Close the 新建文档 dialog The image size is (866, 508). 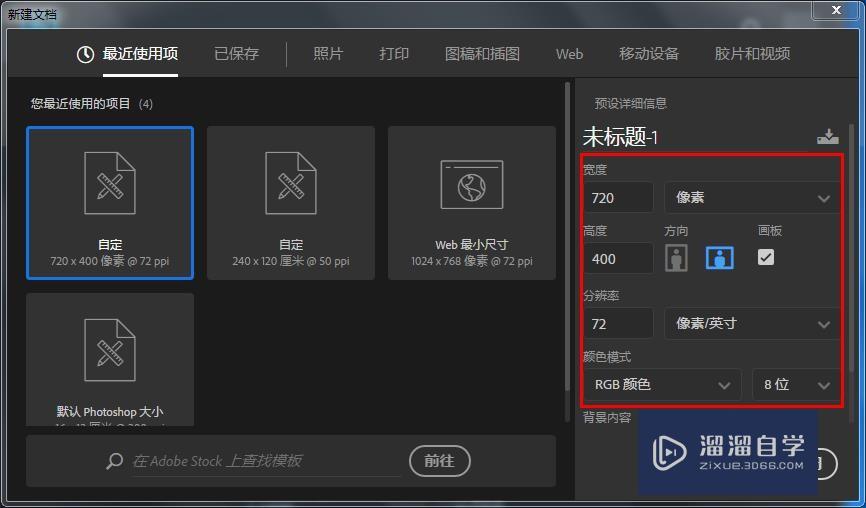pos(836,10)
